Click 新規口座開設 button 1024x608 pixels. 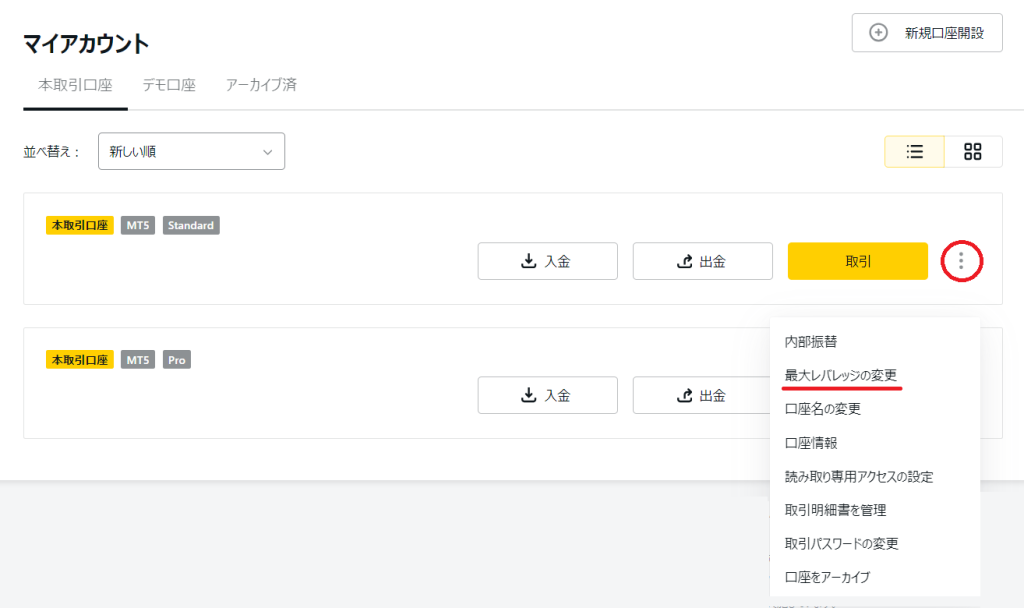coord(927,33)
